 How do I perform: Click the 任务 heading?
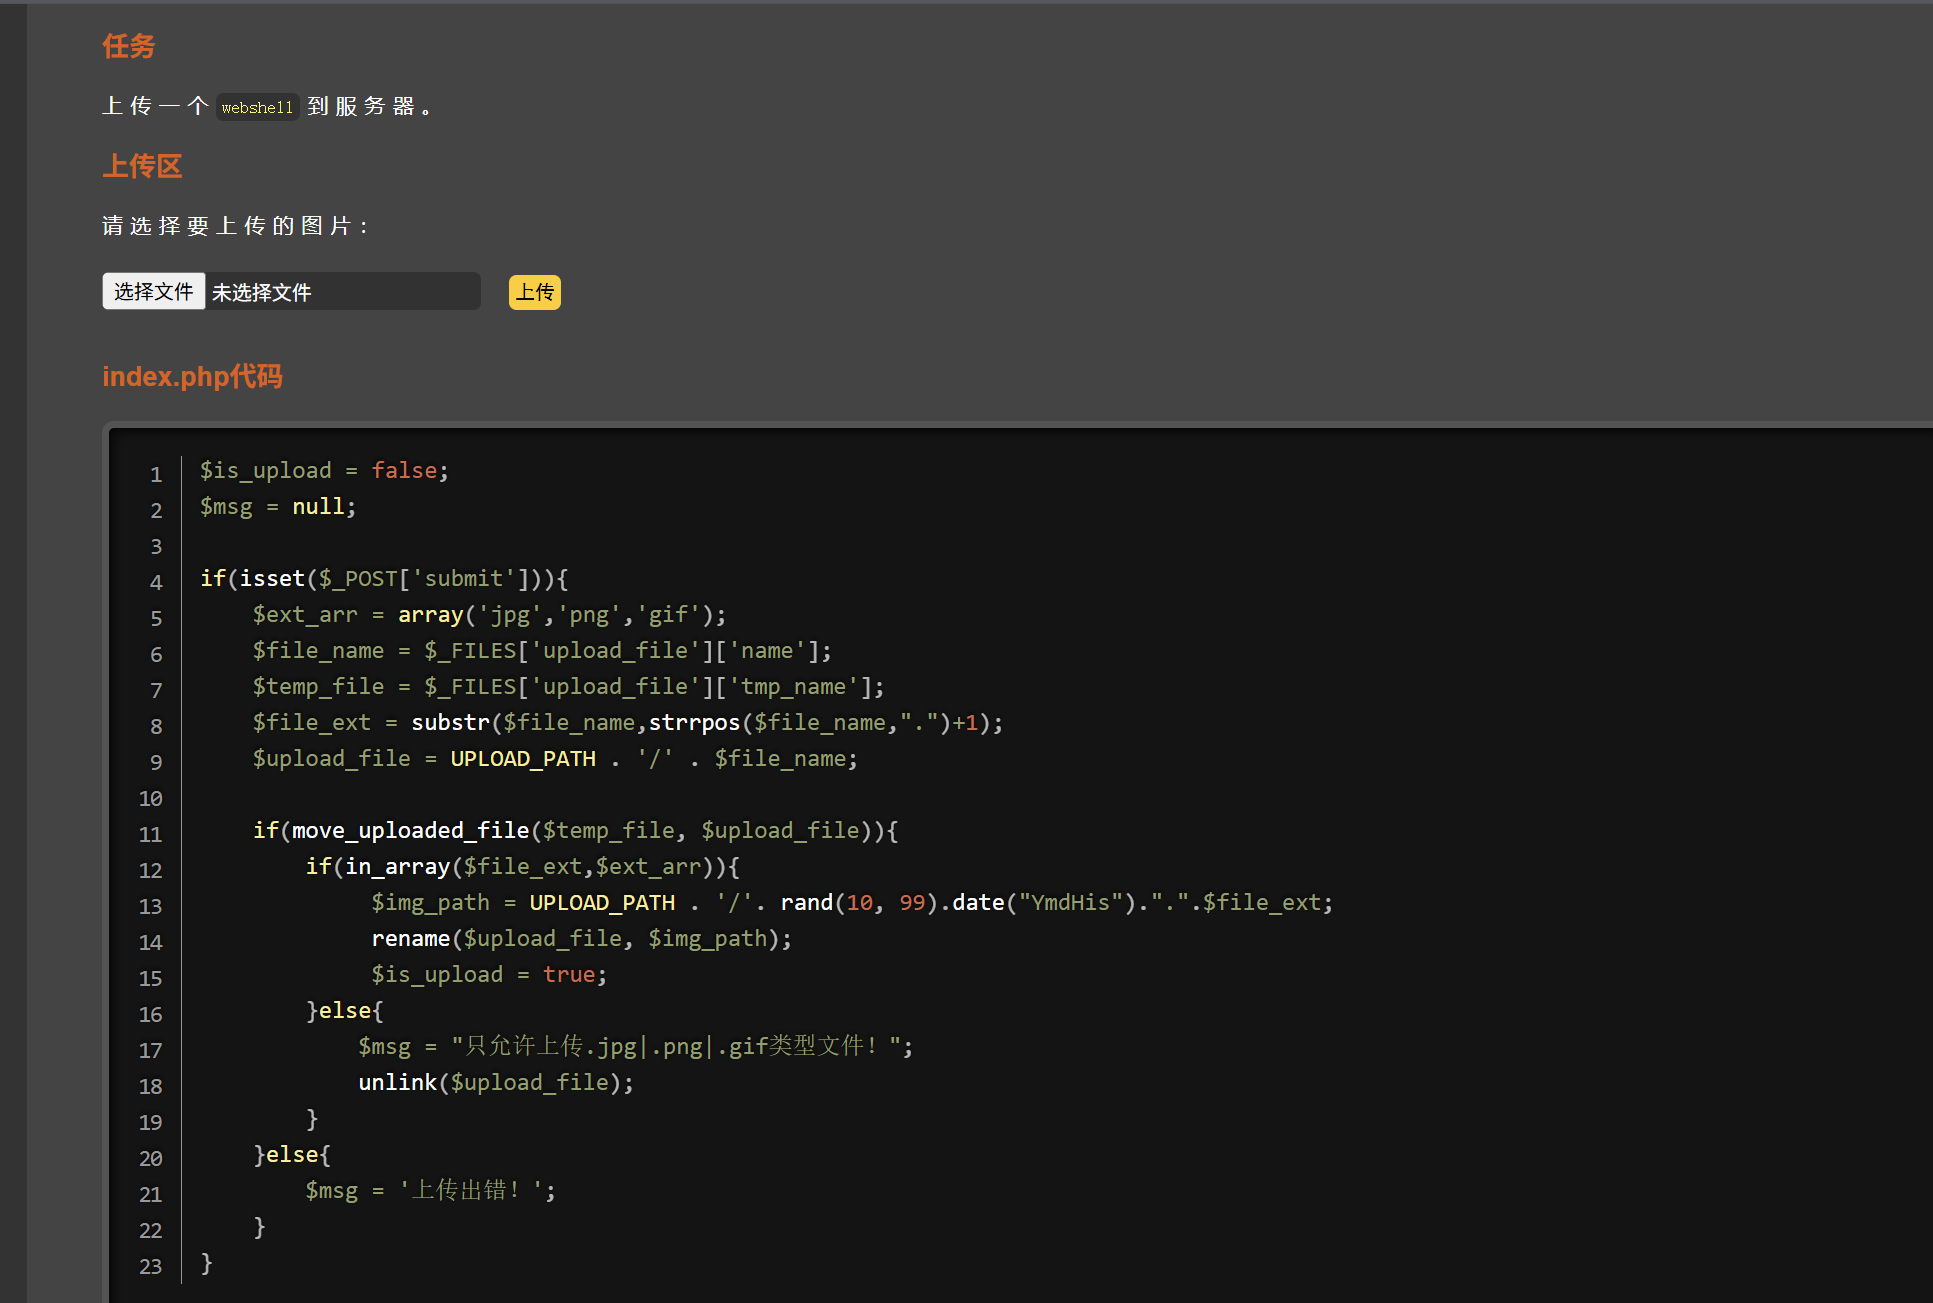(x=128, y=46)
